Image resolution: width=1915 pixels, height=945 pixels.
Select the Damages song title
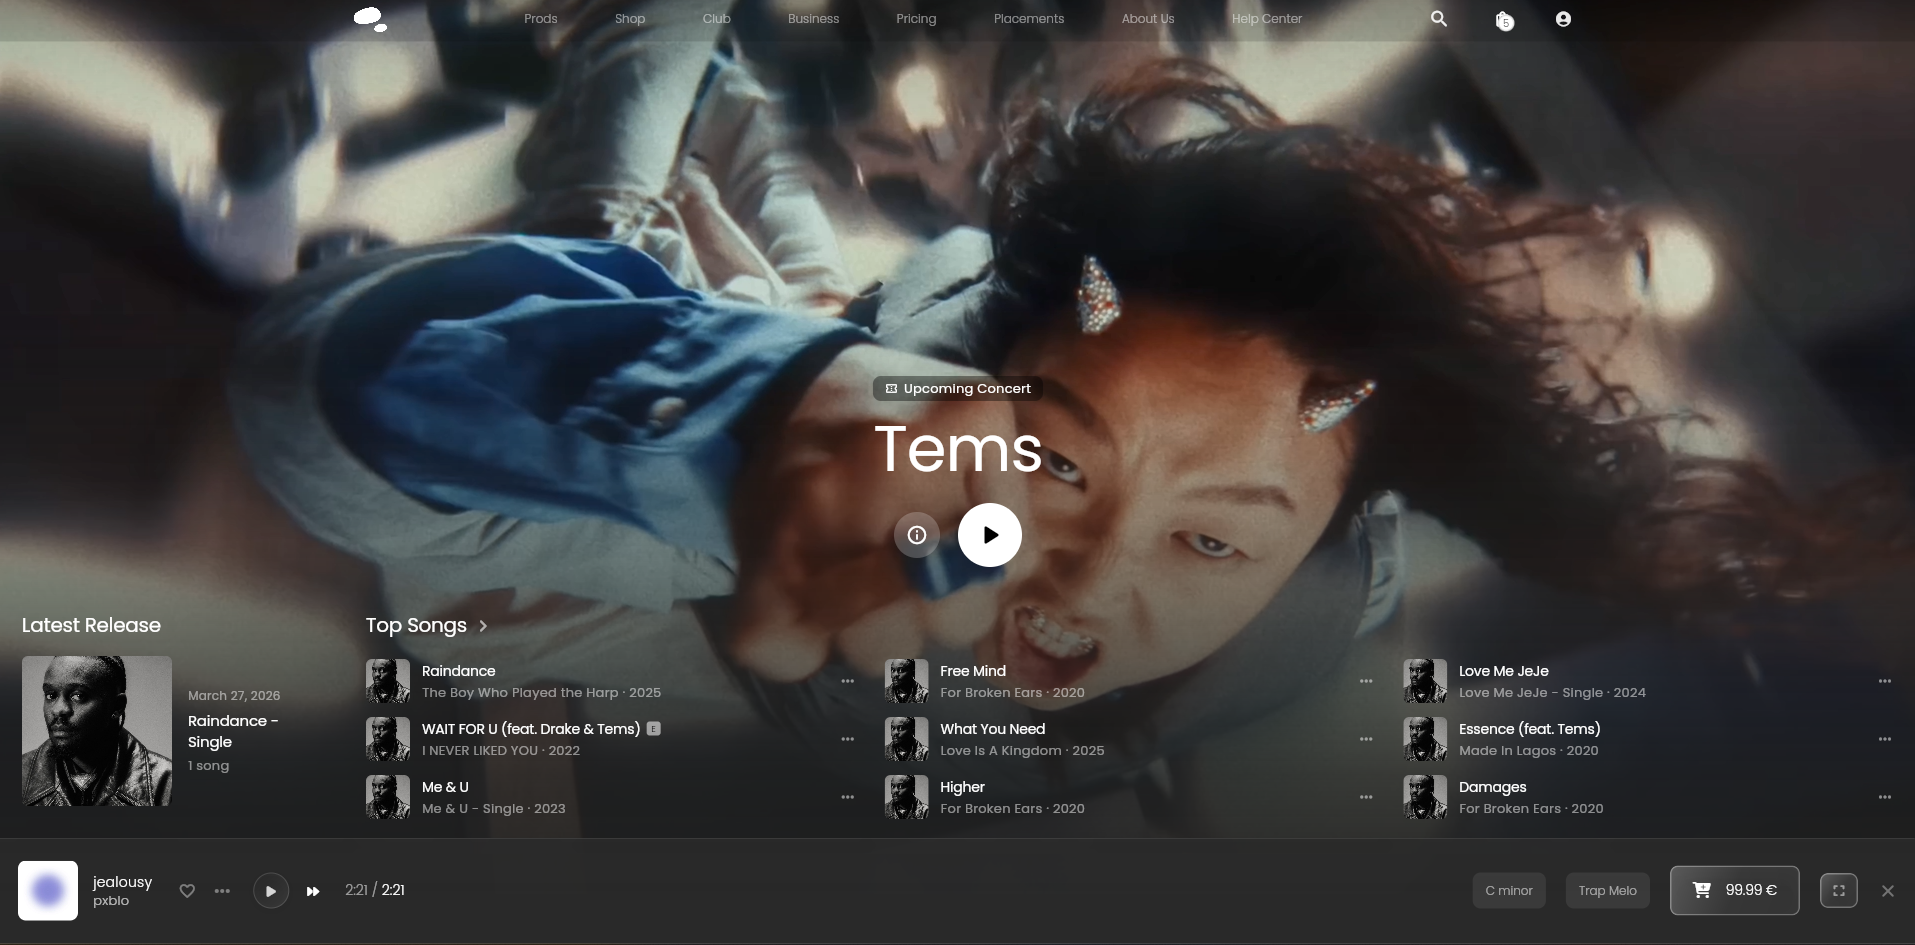(x=1493, y=787)
